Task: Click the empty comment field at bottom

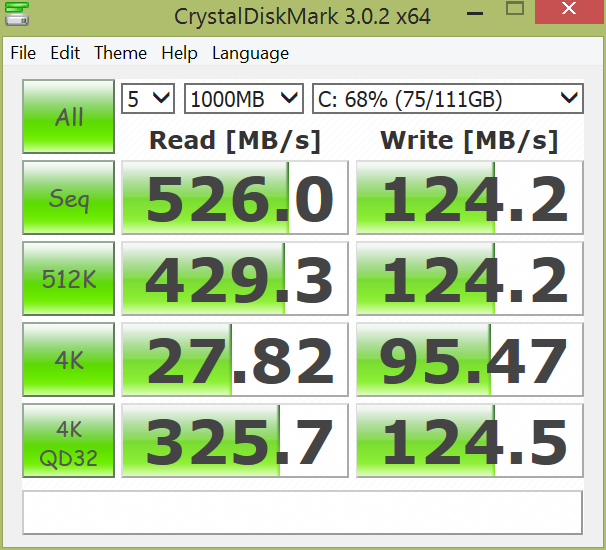Action: point(303,513)
